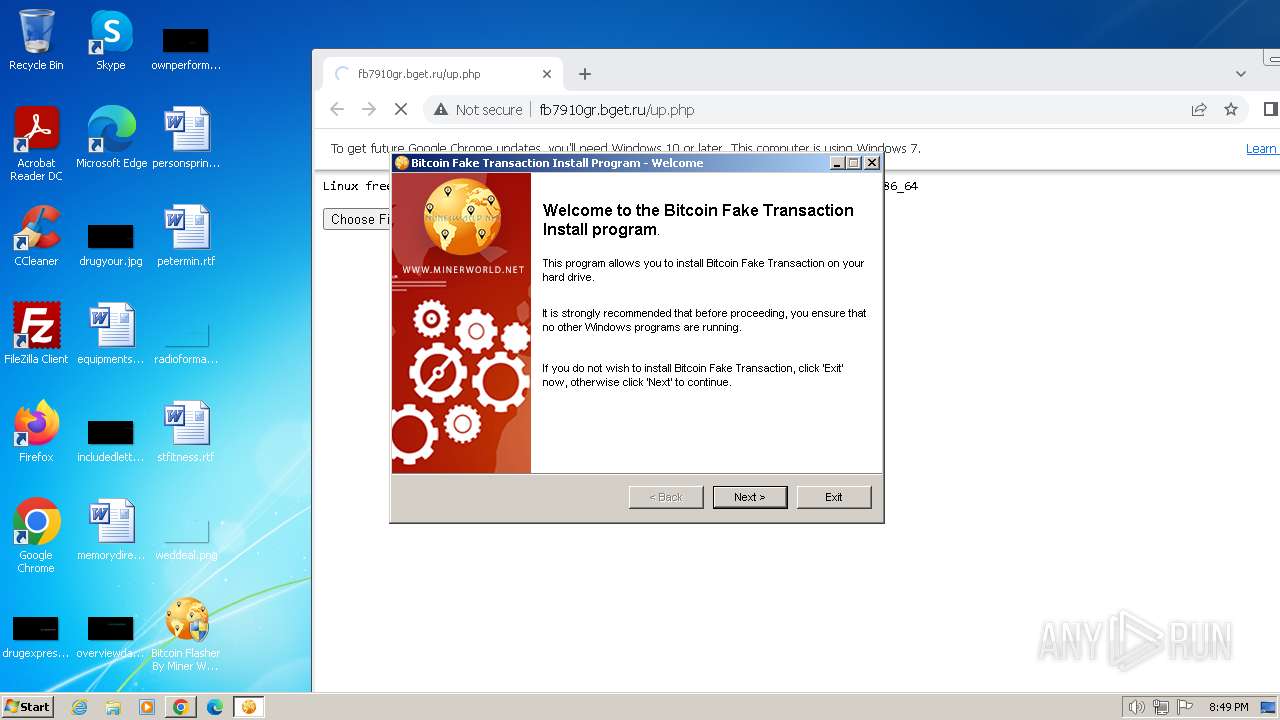Open memorydire document on desktop
The height and width of the screenshot is (720, 1280).
point(111,530)
